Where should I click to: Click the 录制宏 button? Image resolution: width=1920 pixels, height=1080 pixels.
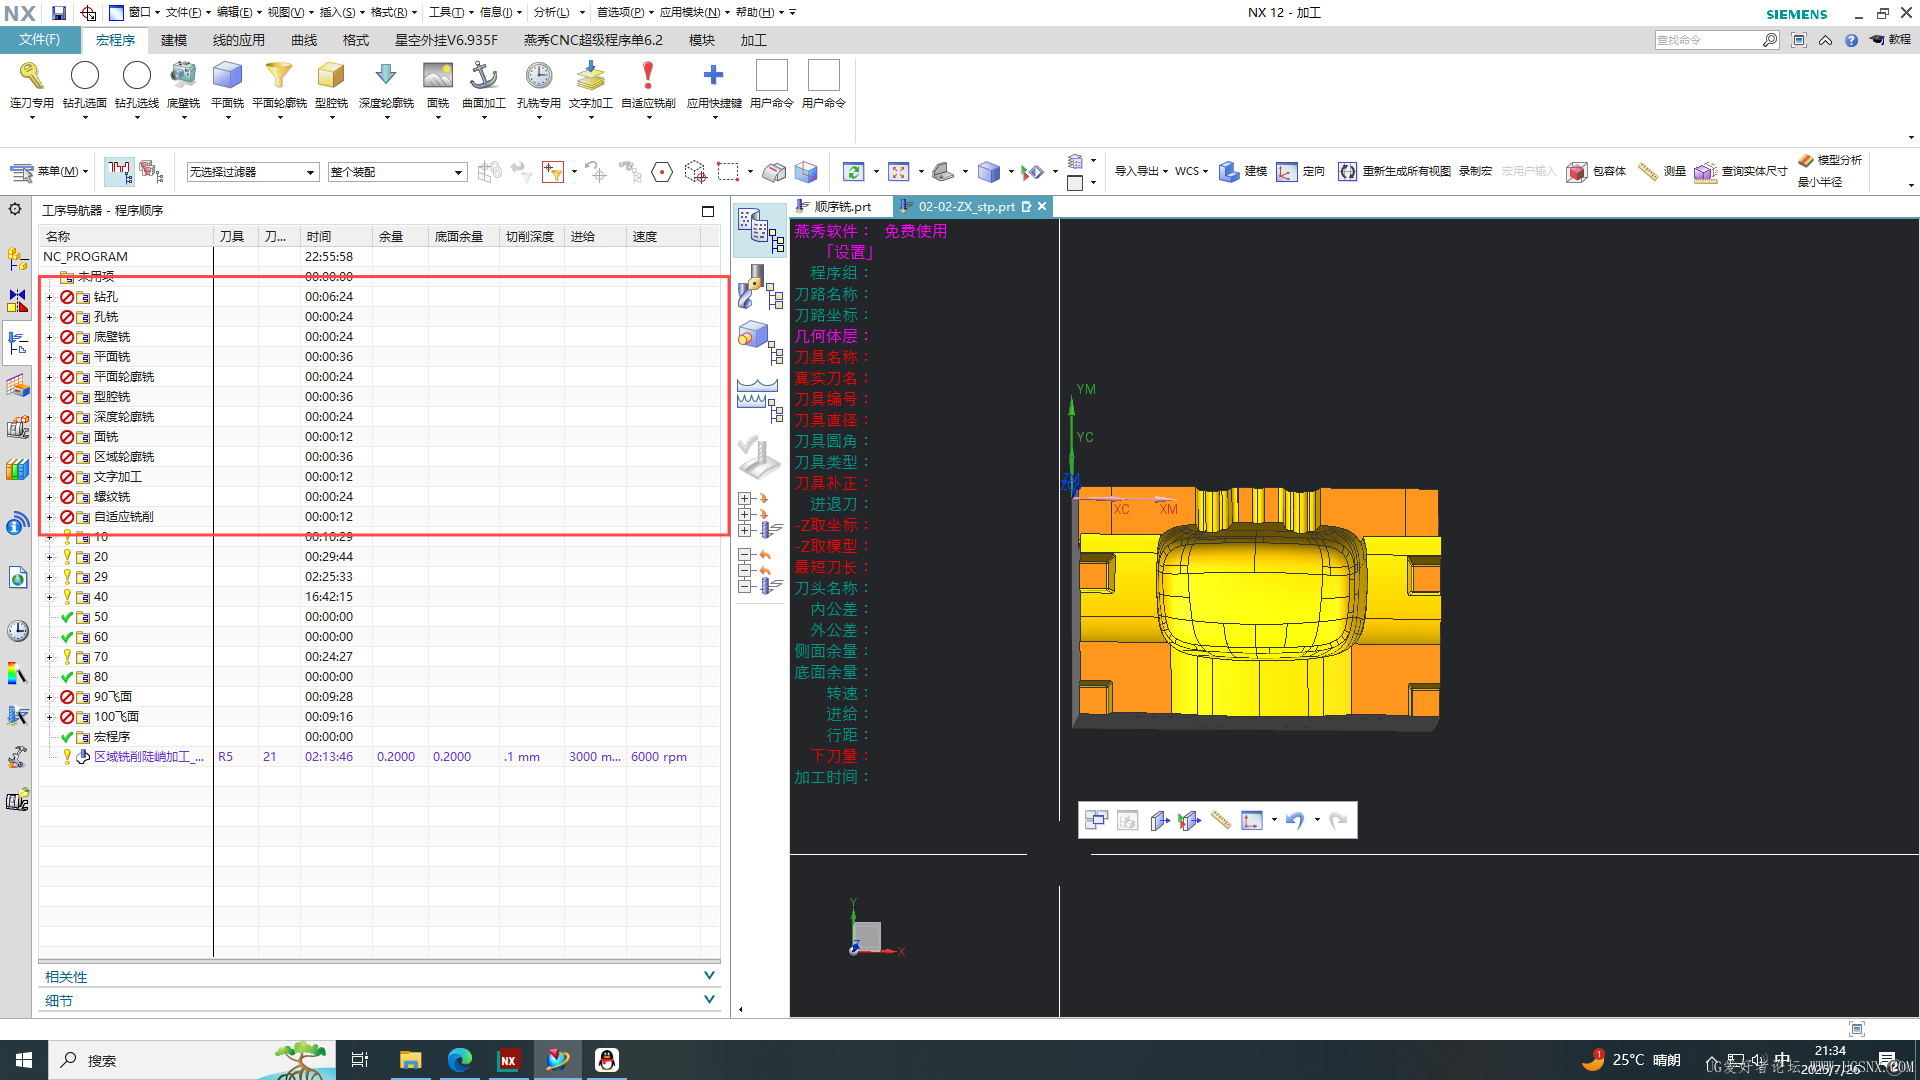tap(1475, 171)
